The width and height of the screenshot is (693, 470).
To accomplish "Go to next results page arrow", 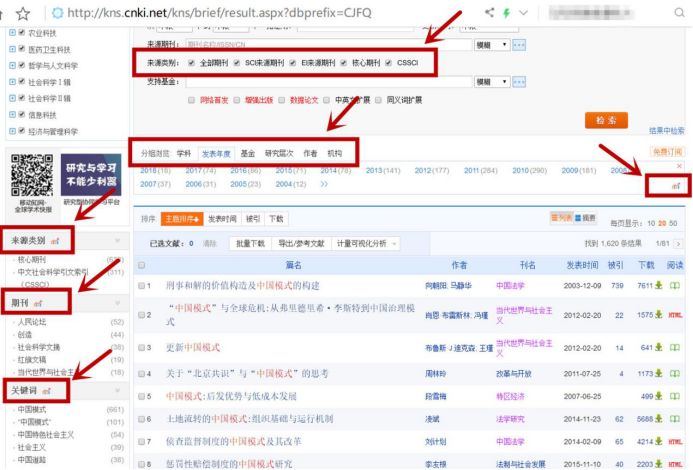I will point(678,244).
